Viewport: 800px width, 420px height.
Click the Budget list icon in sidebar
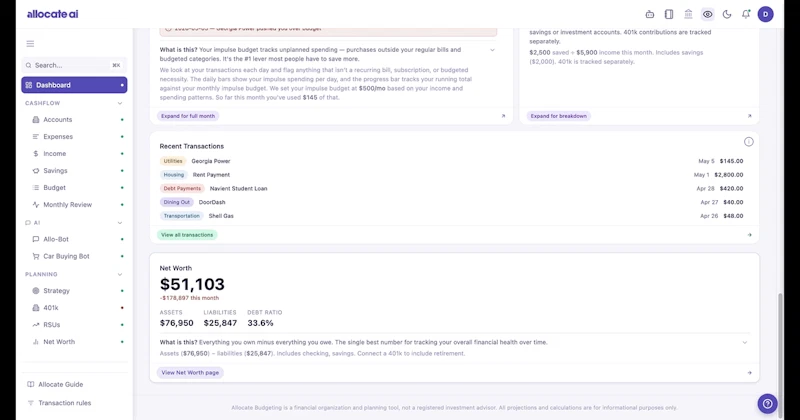[36, 188]
